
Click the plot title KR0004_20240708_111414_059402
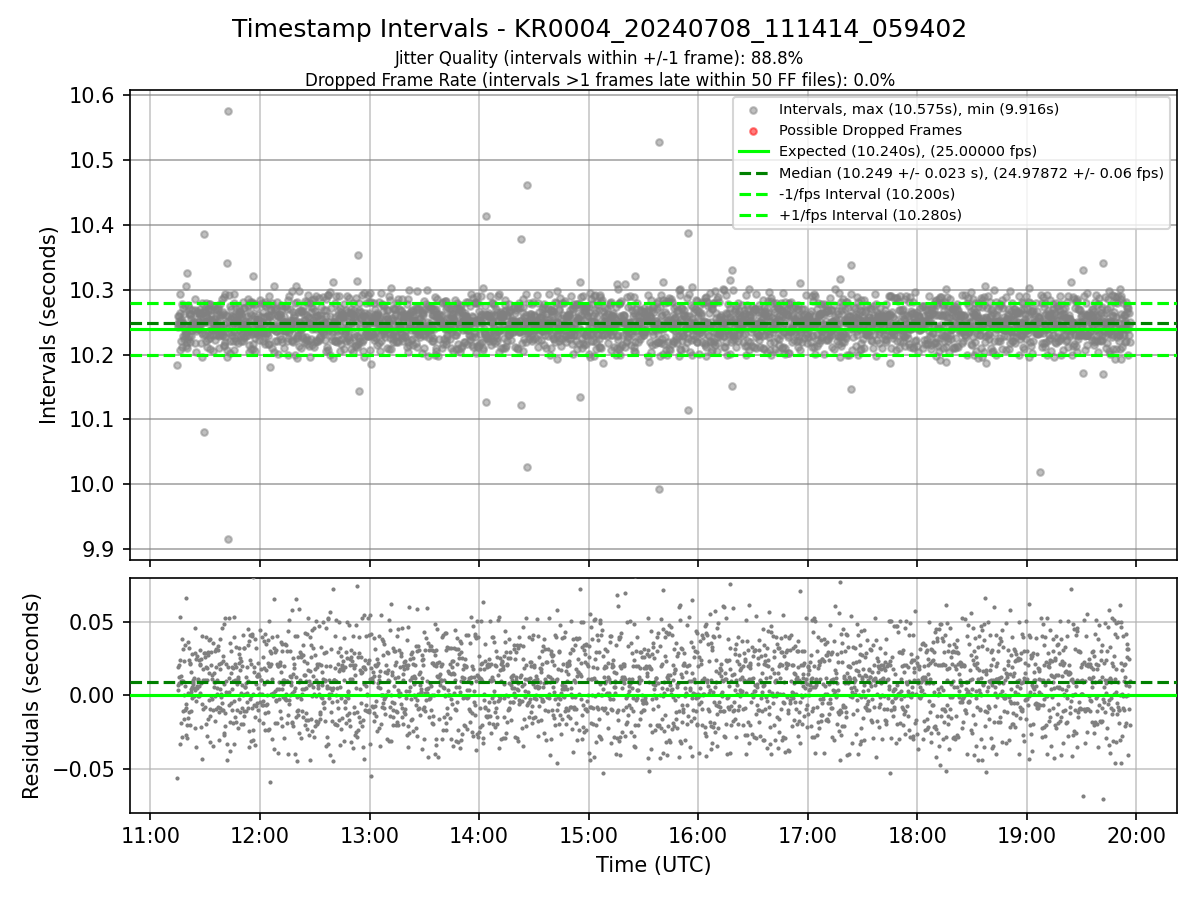599,29
